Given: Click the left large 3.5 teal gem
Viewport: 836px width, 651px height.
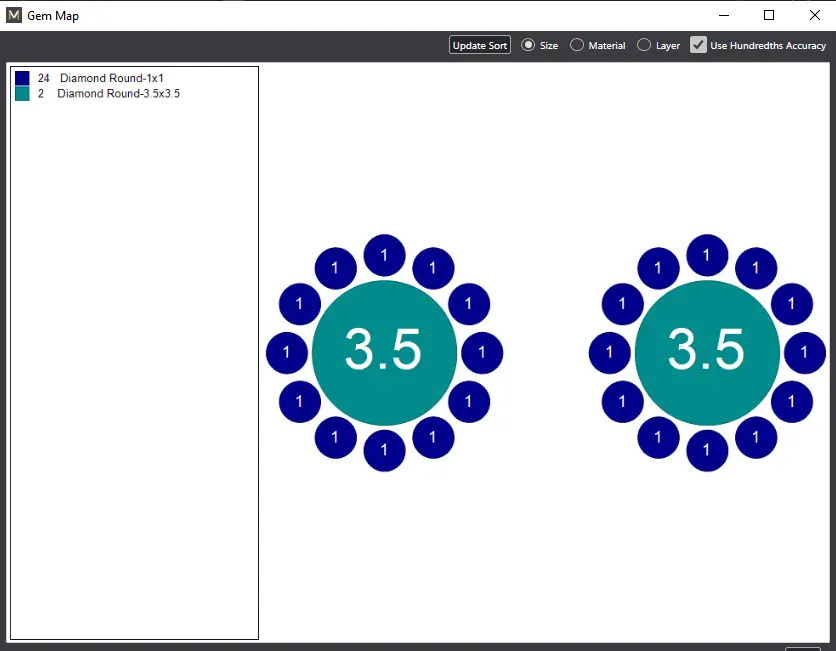Looking at the screenshot, I should click(x=384, y=352).
